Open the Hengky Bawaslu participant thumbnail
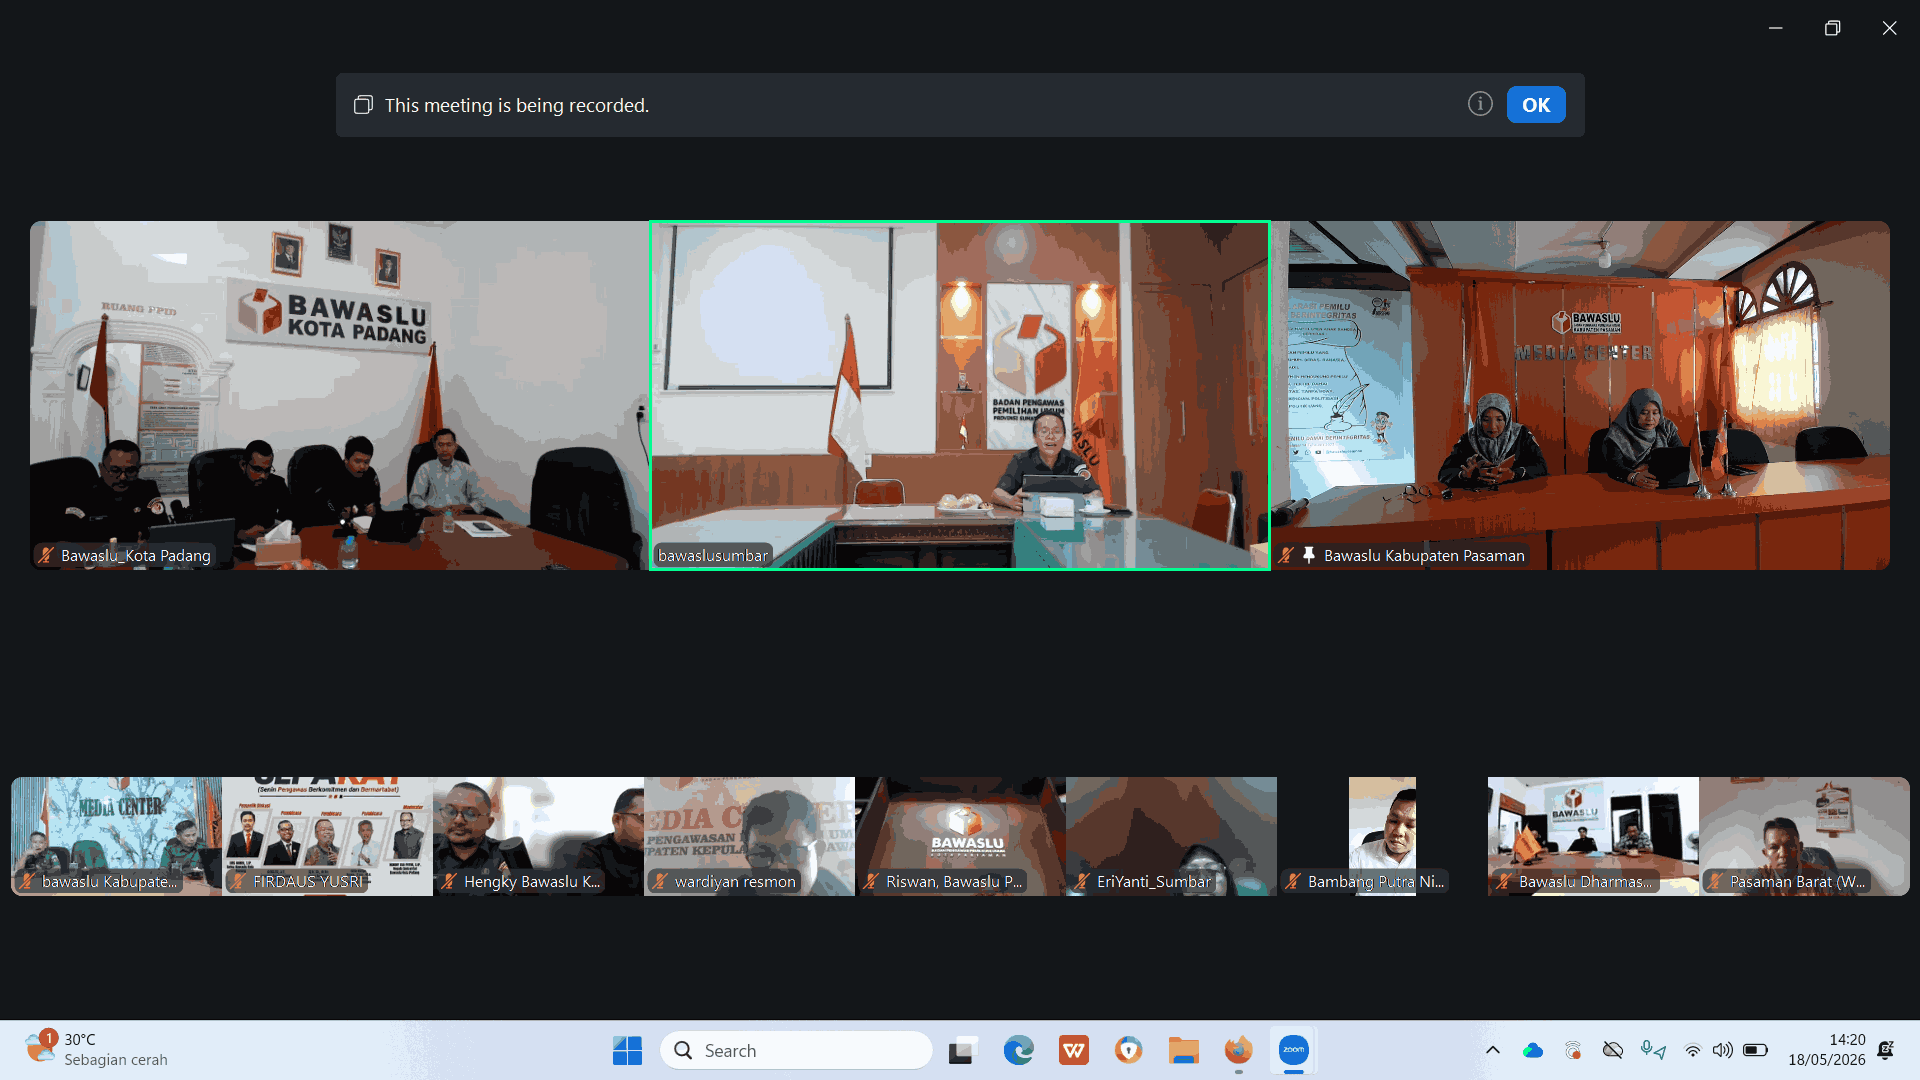Image resolution: width=1920 pixels, height=1080 pixels. (x=538, y=836)
